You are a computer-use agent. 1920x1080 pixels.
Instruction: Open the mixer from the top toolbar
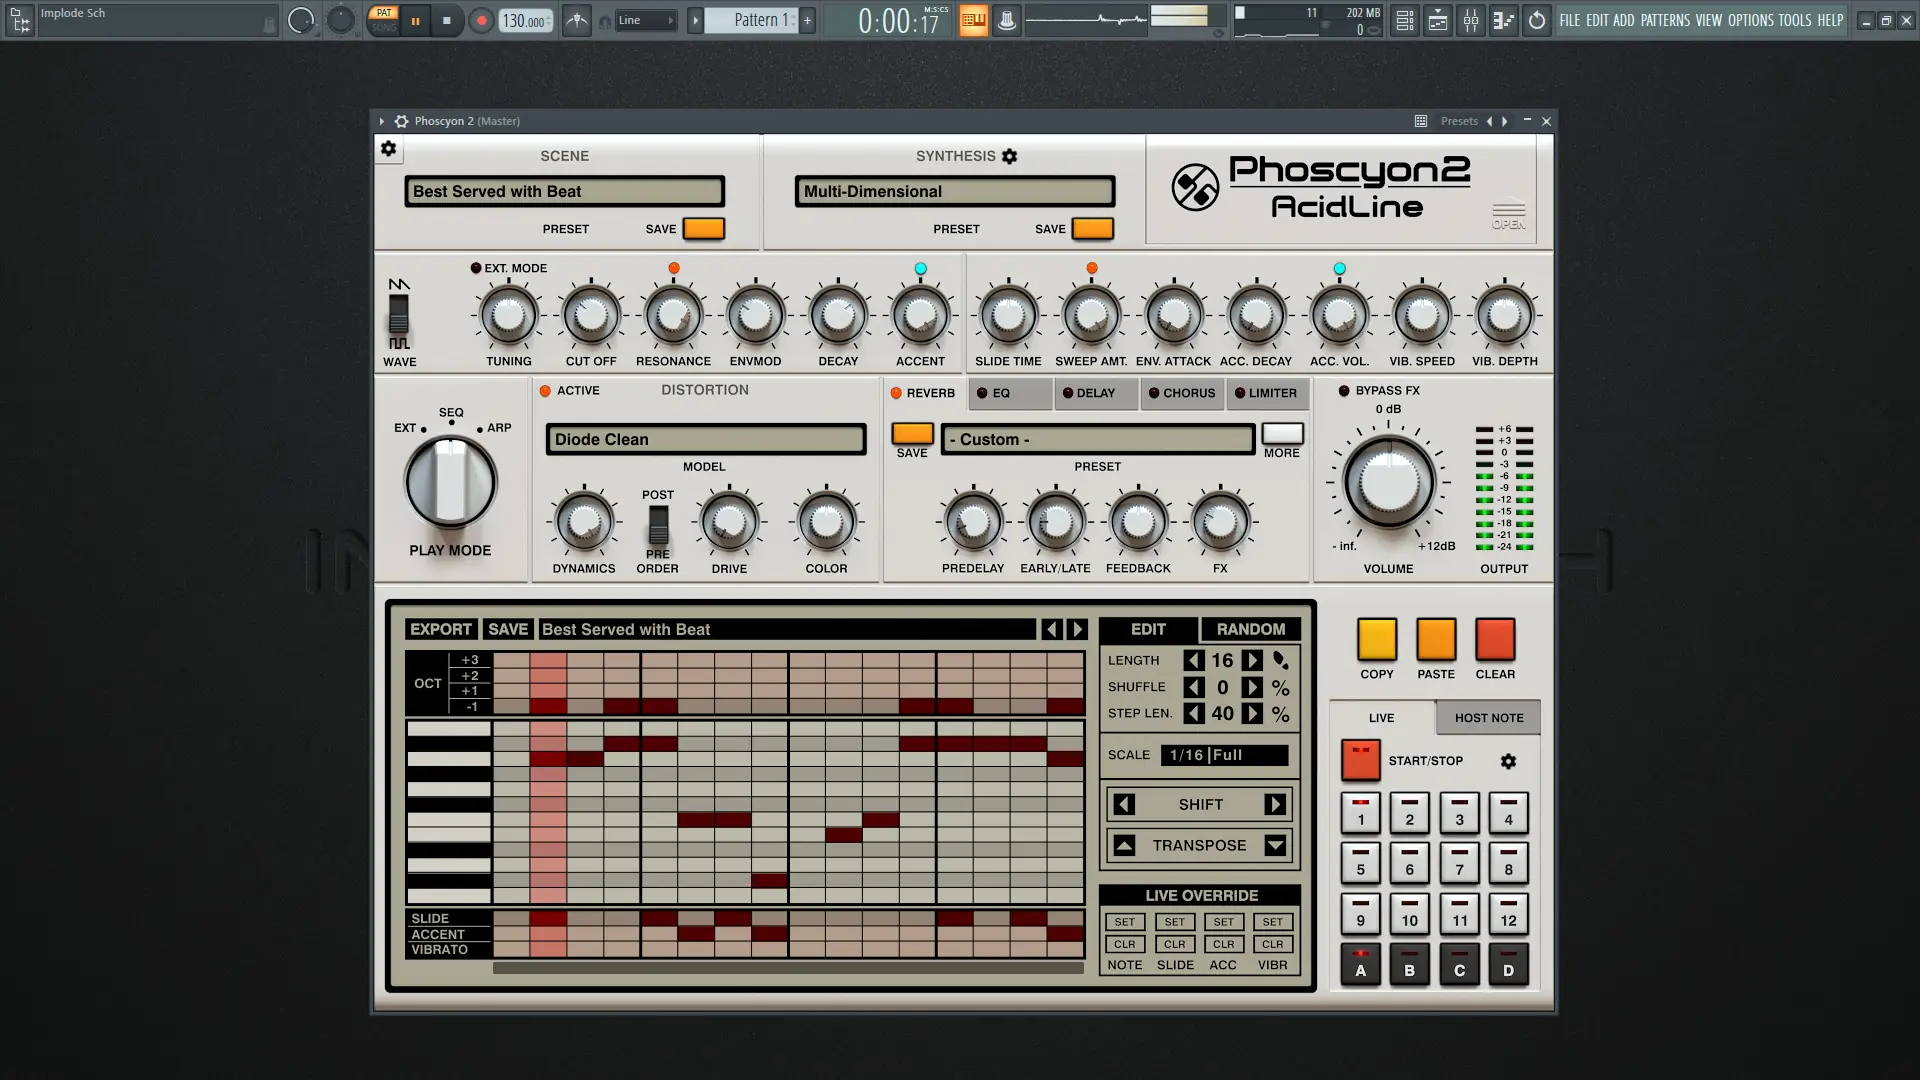[x=1471, y=20]
